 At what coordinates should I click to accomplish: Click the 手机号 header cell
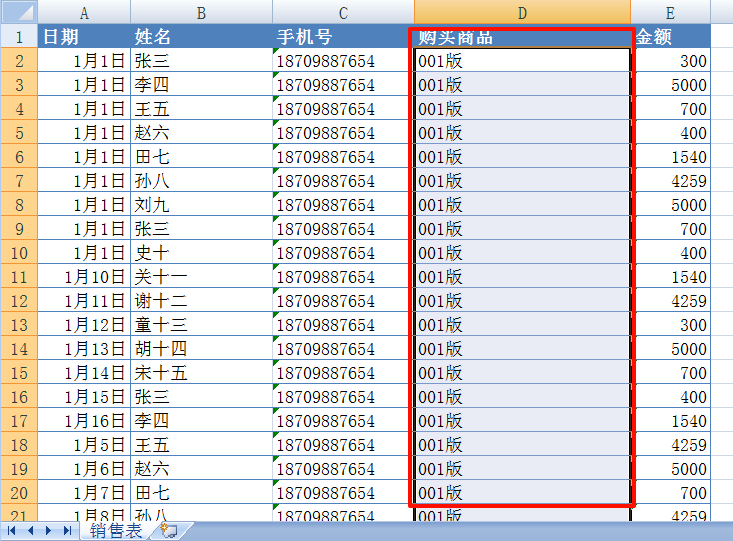click(343, 36)
